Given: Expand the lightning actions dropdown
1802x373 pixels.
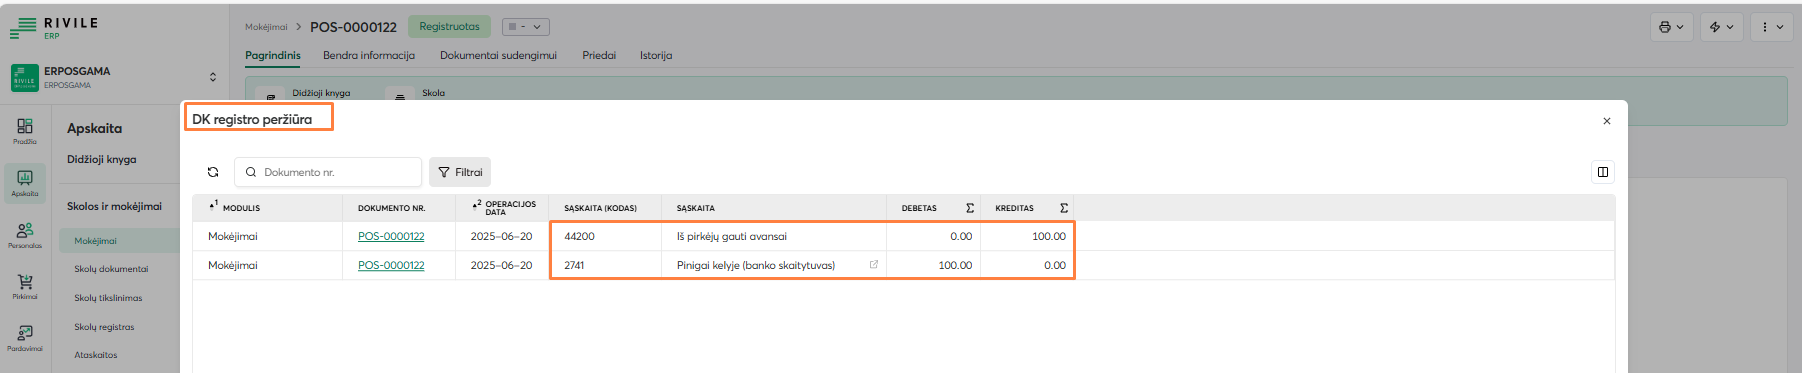Looking at the screenshot, I should click(x=1722, y=27).
